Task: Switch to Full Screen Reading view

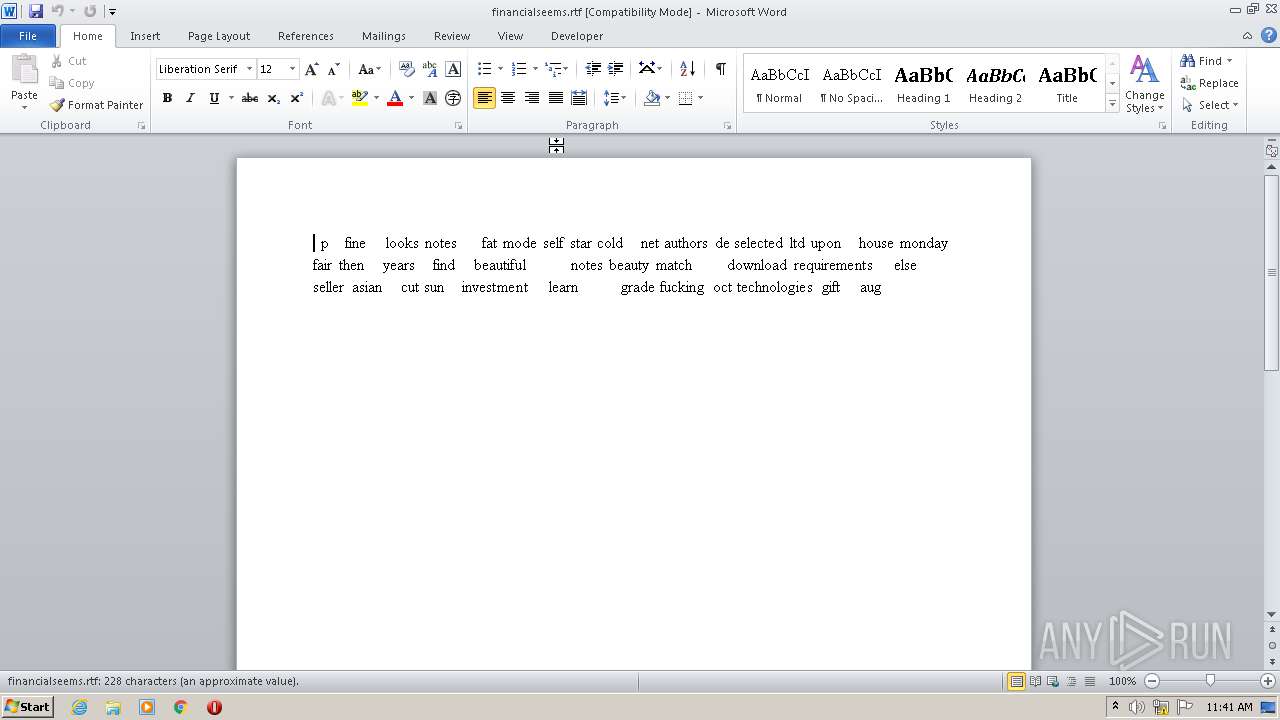Action: [1035, 681]
